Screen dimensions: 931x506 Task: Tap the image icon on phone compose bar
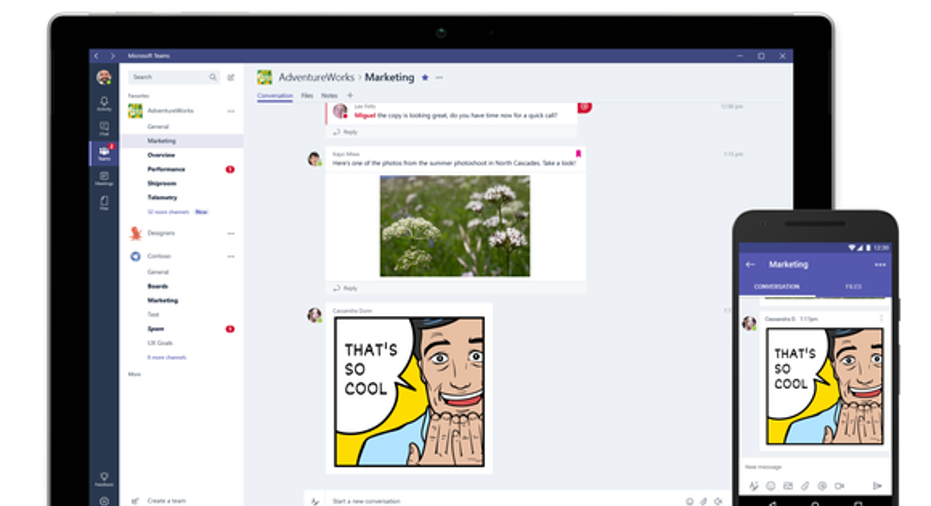[788, 486]
